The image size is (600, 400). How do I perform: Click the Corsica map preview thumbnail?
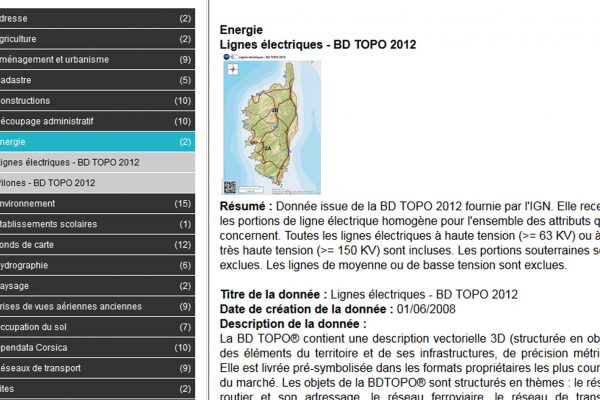point(272,124)
